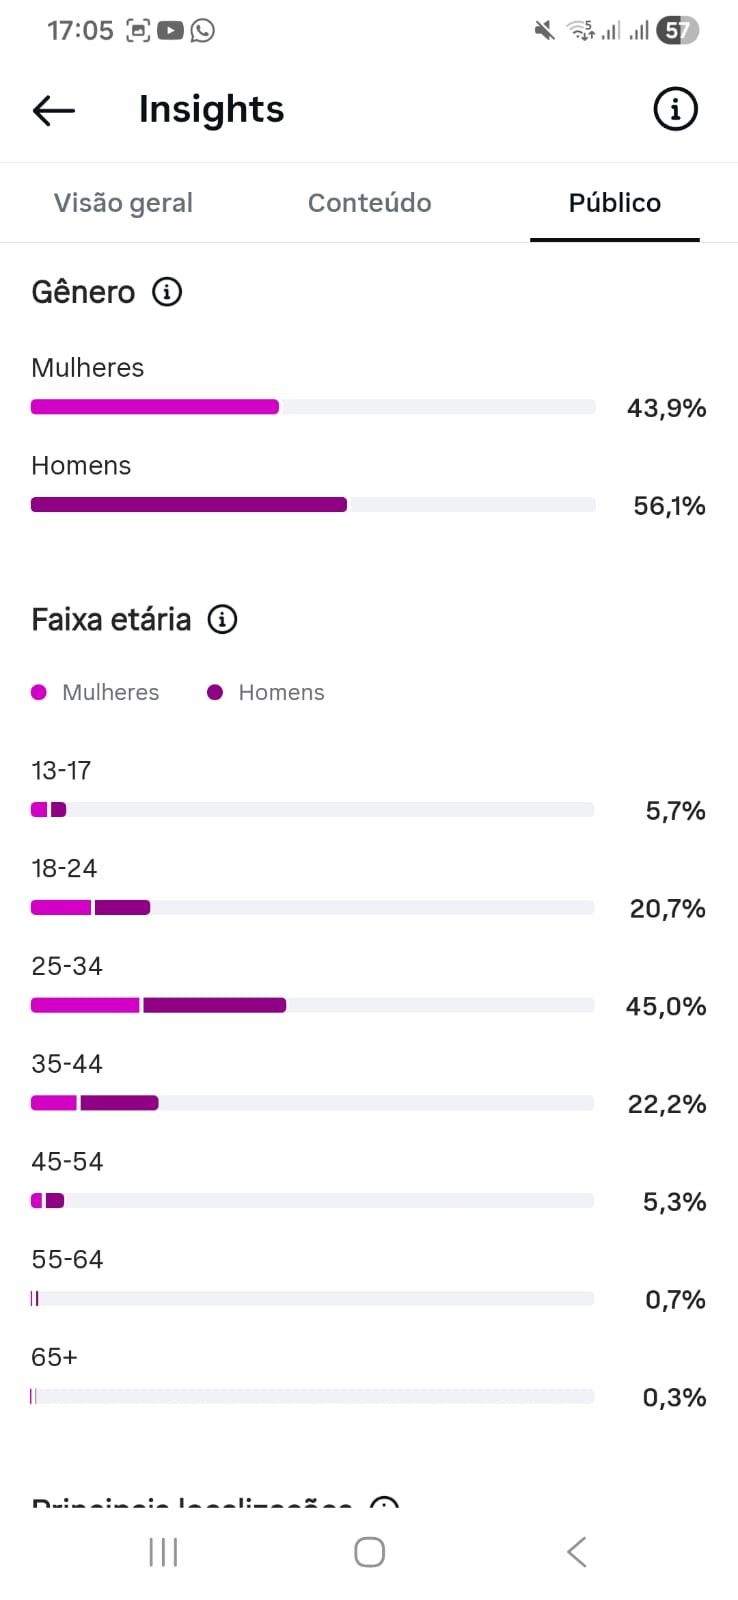This screenshot has width=738, height=1600.
Task: Tap the info icon beside Principais localizações
Action: [x=384, y=1504]
